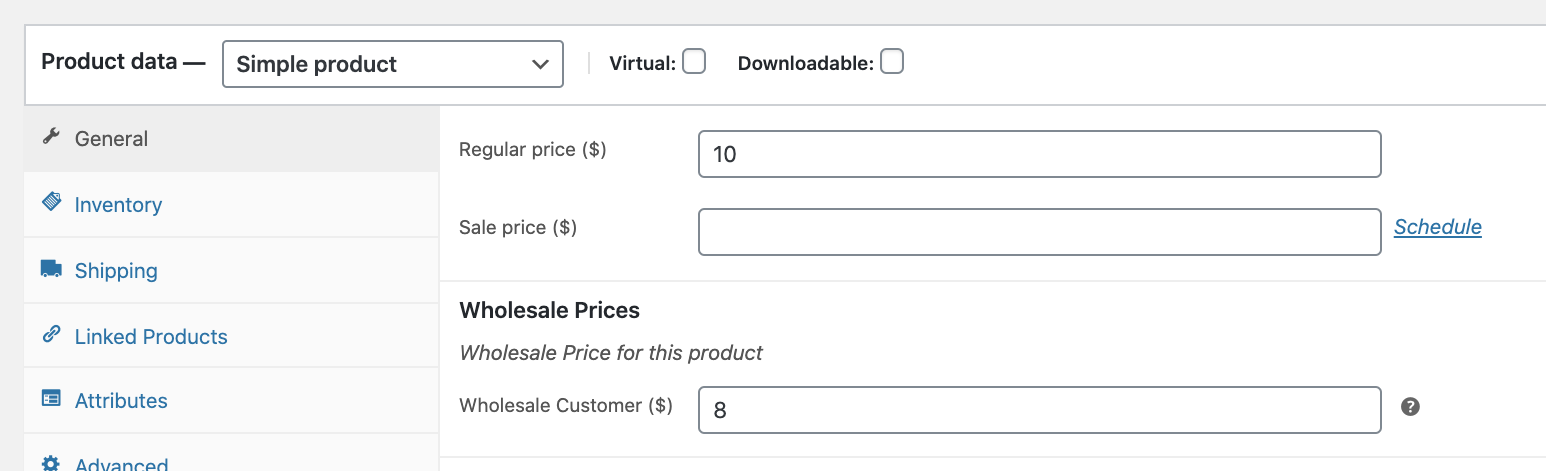The width and height of the screenshot is (1546, 471).
Task: Click the Inventory tag icon
Action: pyautogui.click(x=51, y=202)
